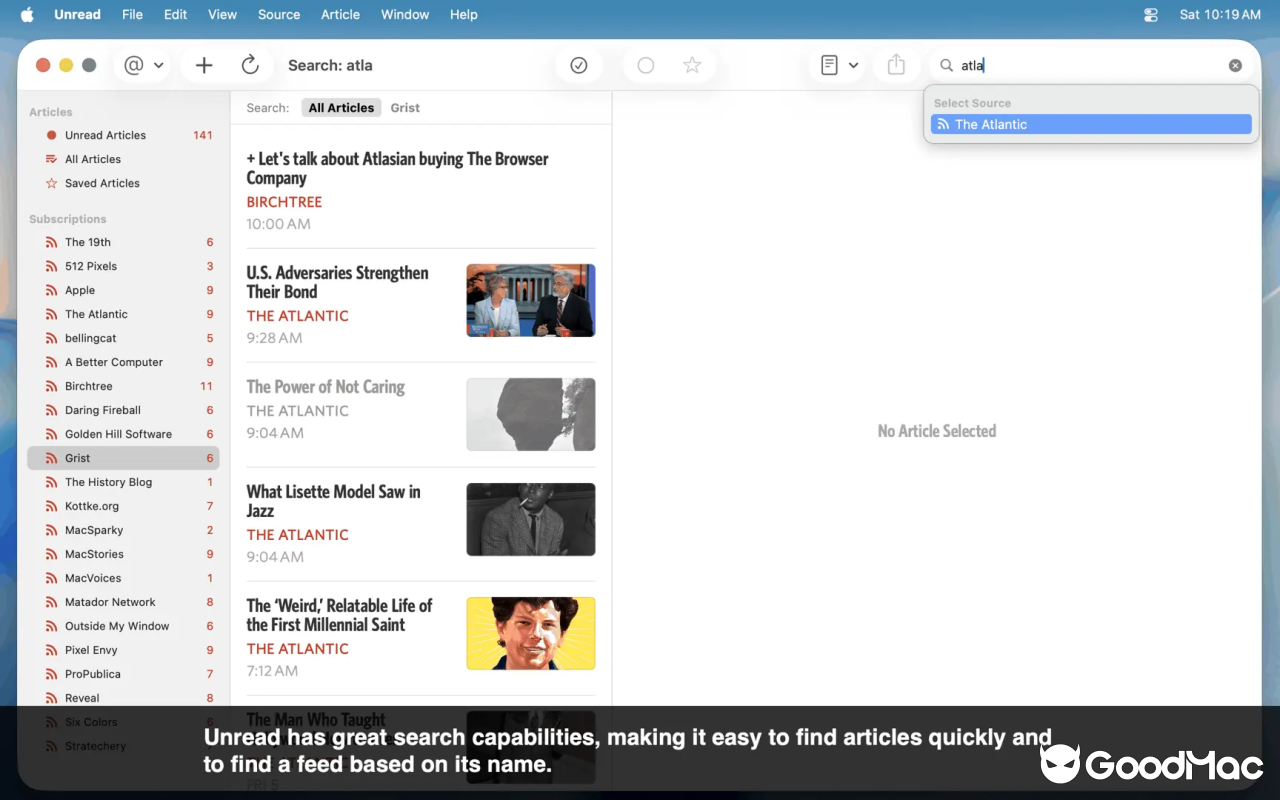Open Control Center in menu bar
Viewport: 1280px width, 800px height.
point(1151,14)
